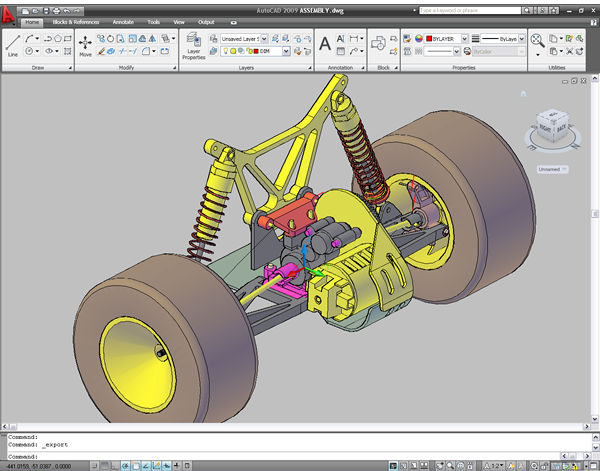Open the Annotate ribbon tab
This screenshot has width=600, height=471.
click(123, 20)
